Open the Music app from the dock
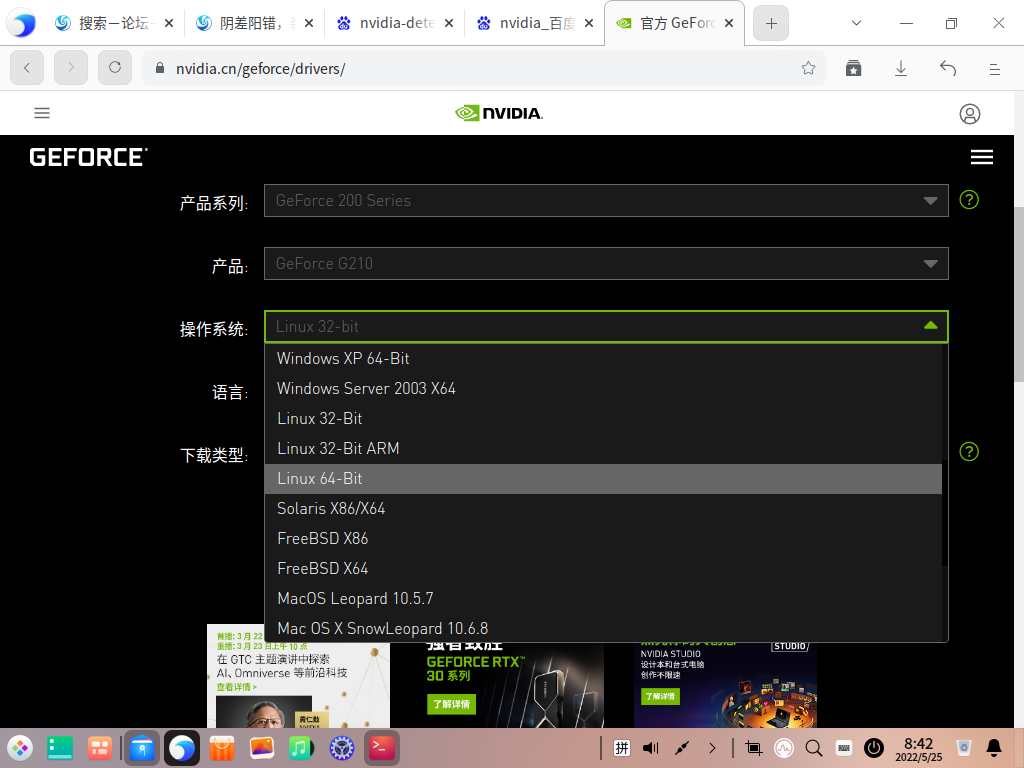This screenshot has height=768, width=1024. coord(301,747)
